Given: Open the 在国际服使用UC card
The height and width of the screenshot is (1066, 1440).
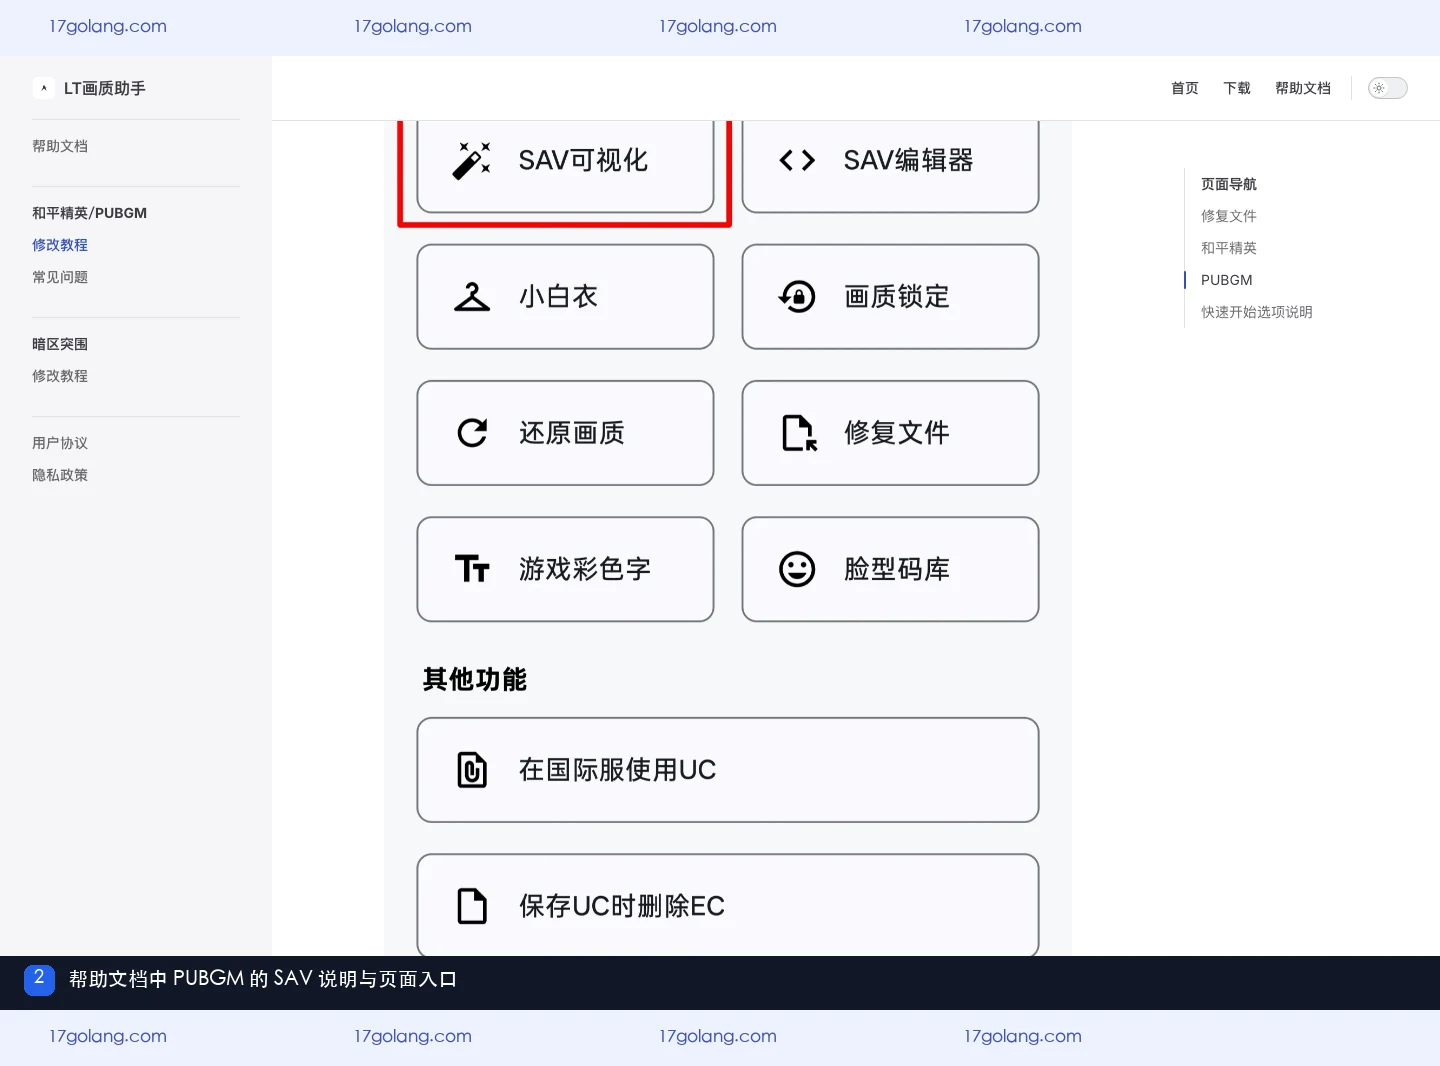Looking at the screenshot, I should (728, 770).
